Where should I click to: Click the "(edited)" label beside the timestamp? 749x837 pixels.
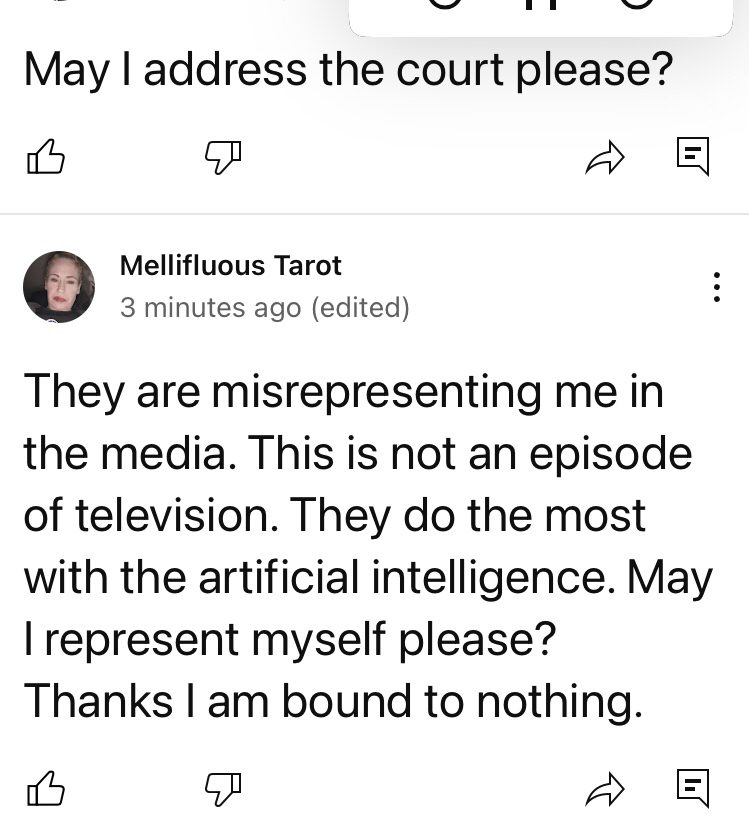pos(361,308)
